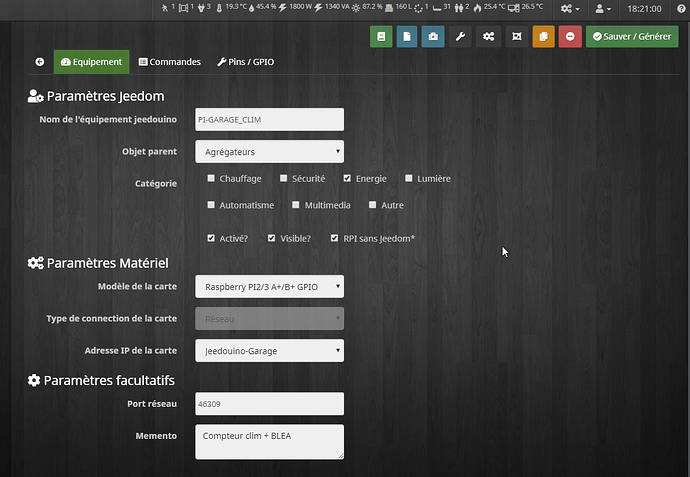Screen dimensions: 690x477
Task: Click the red remove equipment icon
Action: click(570, 37)
